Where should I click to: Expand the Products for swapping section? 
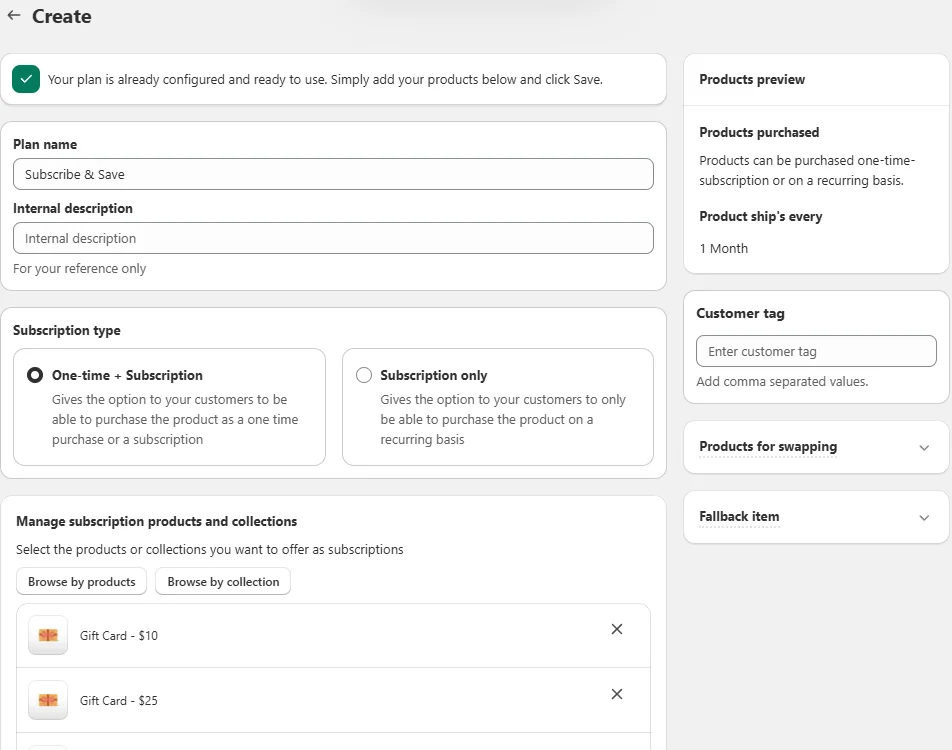(924, 448)
